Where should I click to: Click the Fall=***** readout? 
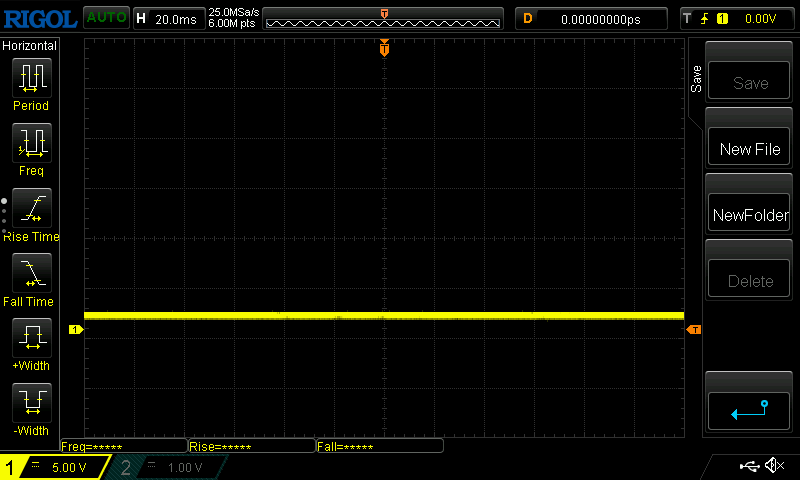coord(380,446)
